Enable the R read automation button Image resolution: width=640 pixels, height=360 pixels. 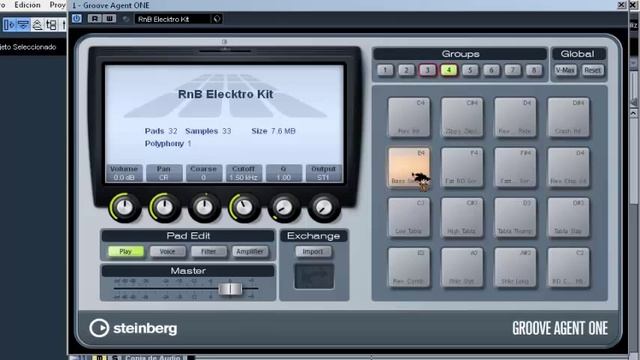pyautogui.click(x=94, y=19)
